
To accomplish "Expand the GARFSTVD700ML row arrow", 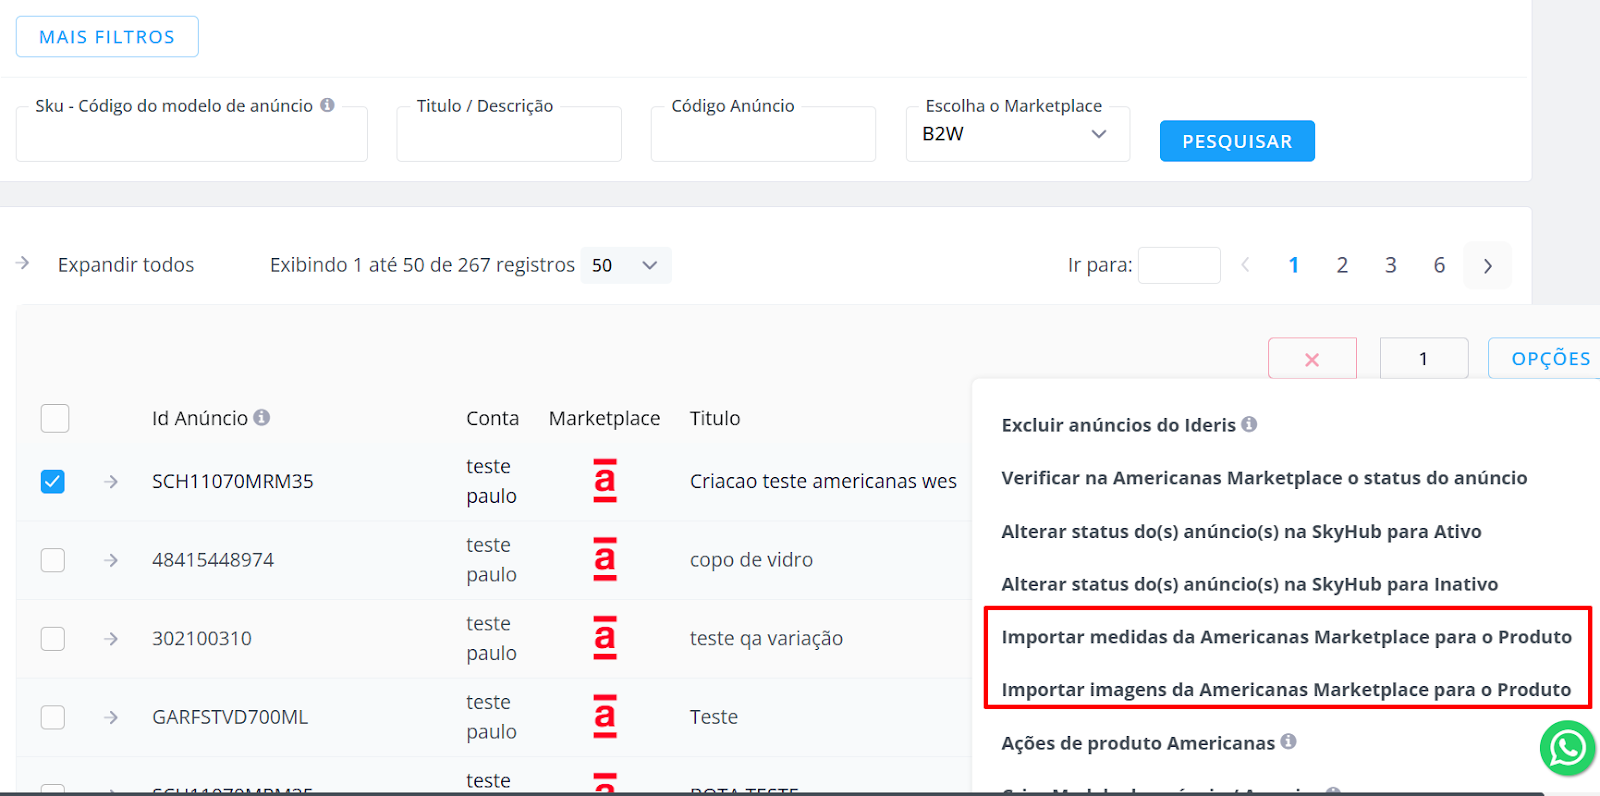I will [x=111, y=717].
